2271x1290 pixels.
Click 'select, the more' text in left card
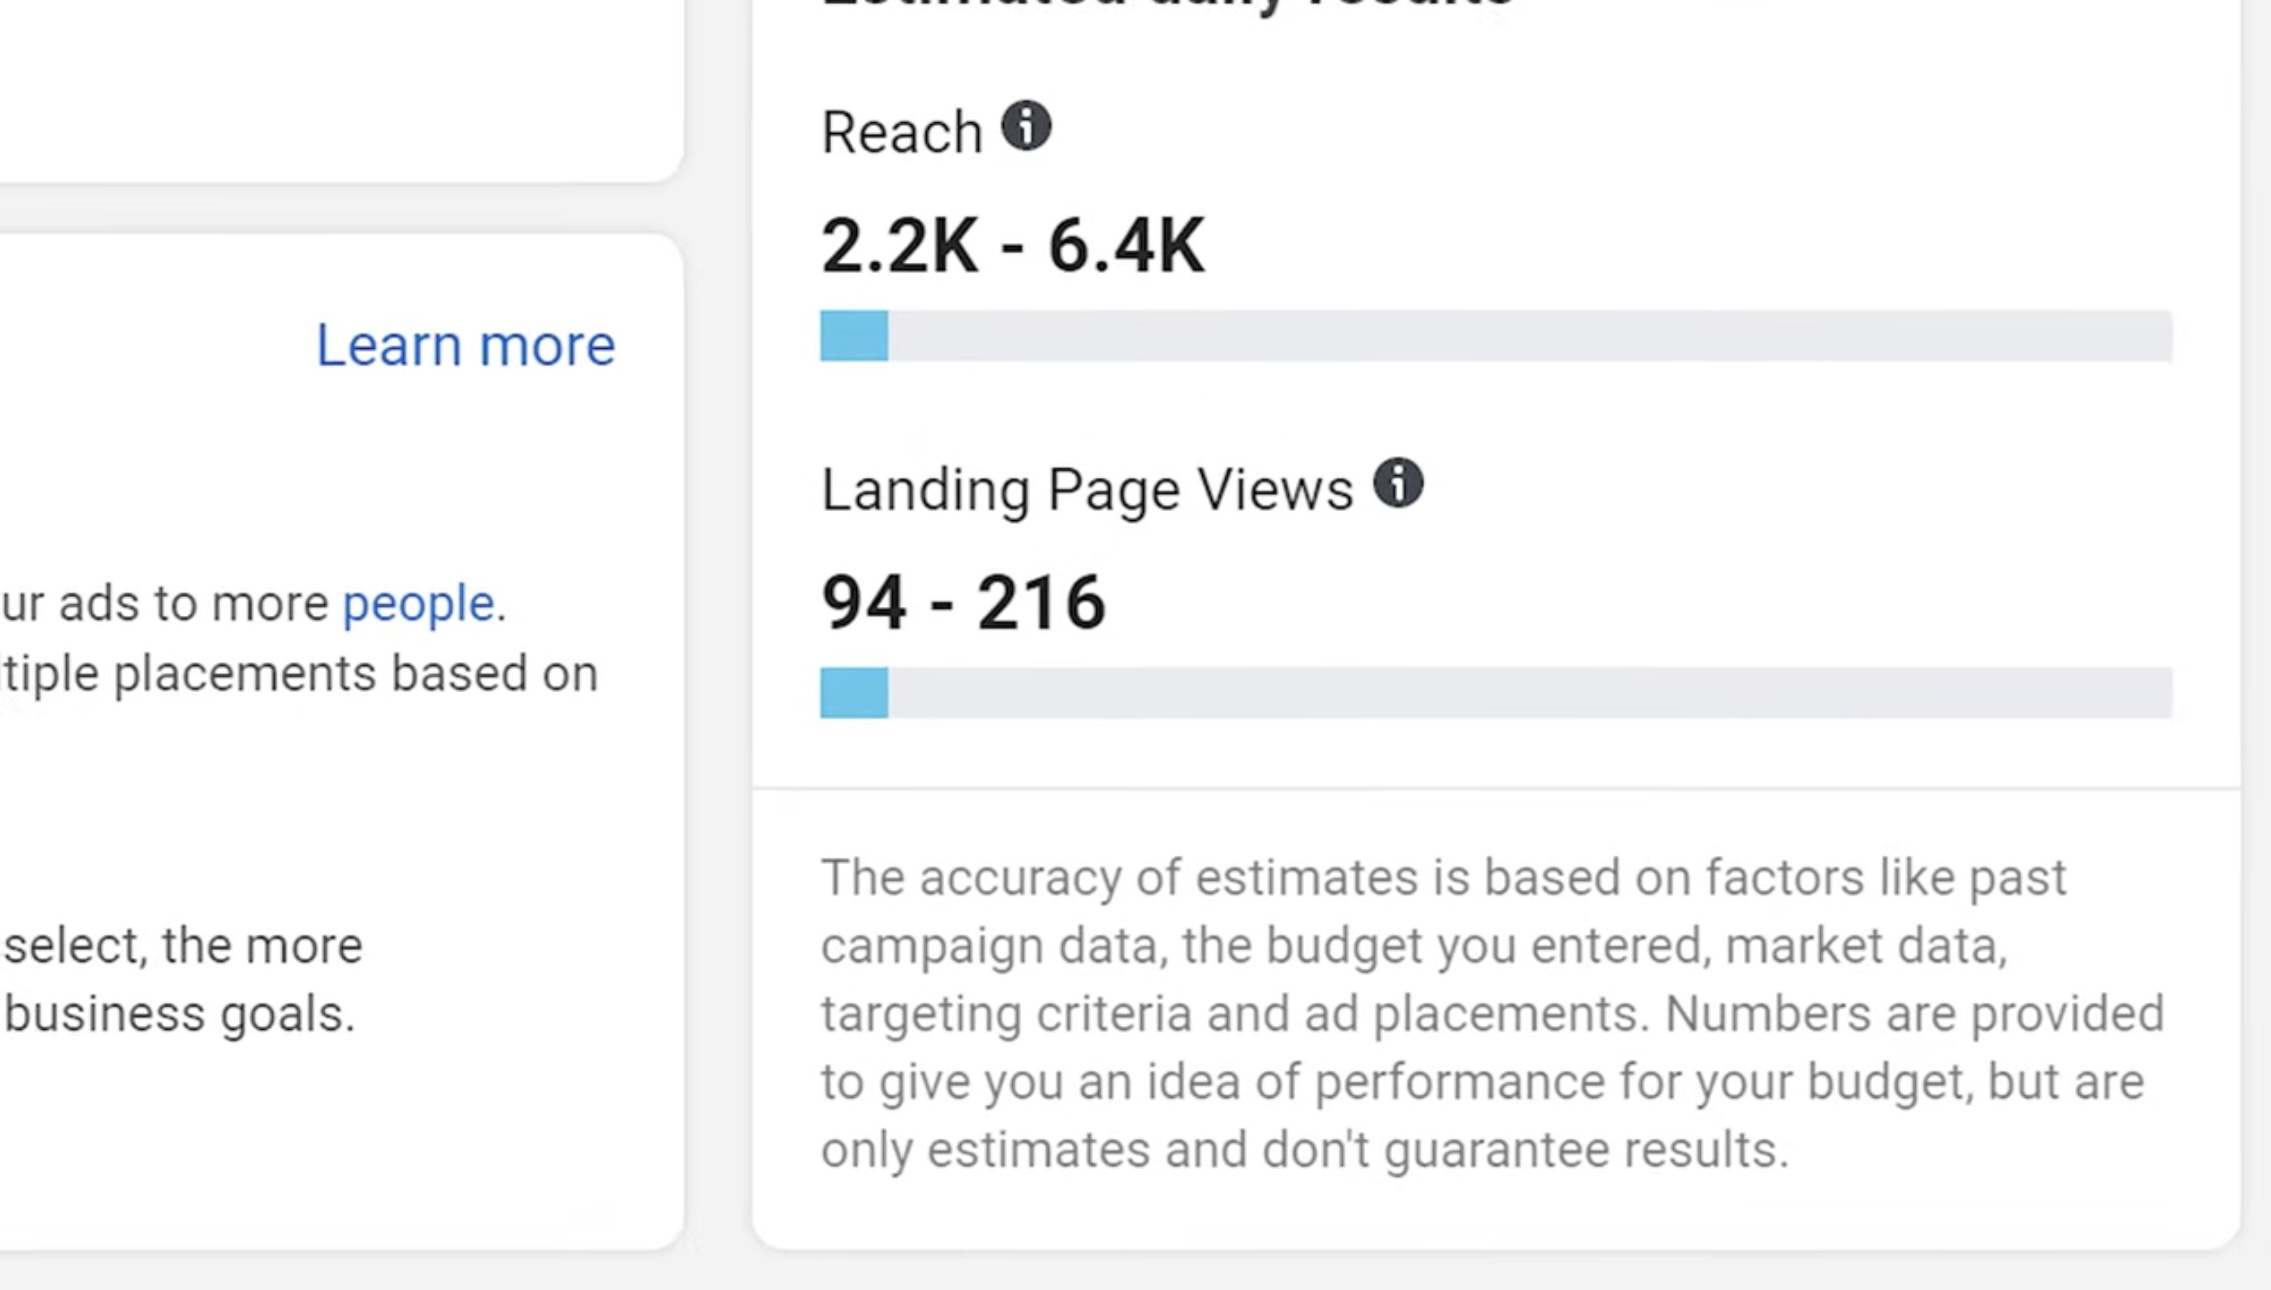click(183, 946)
